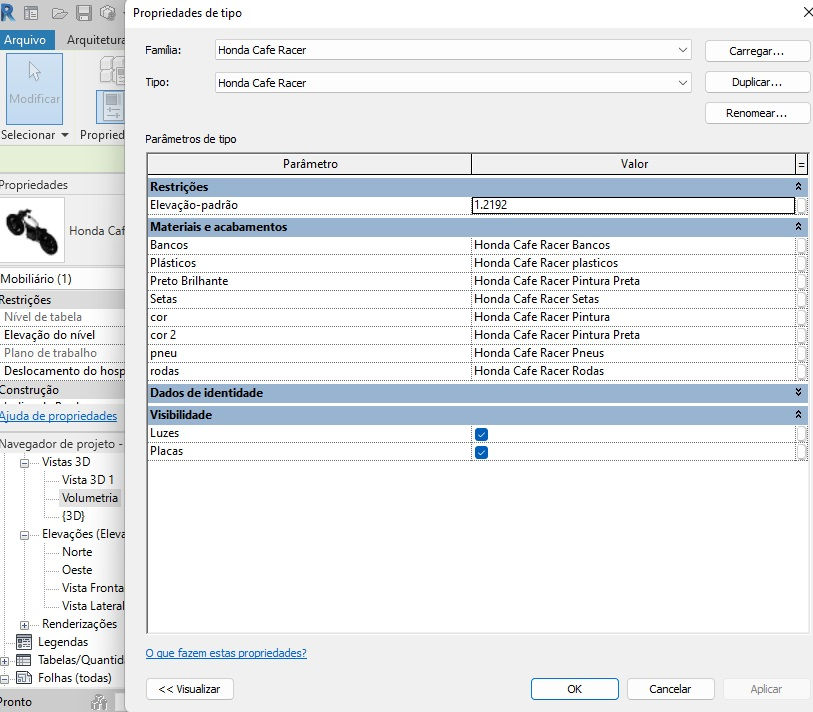813x712 pixels.
Task: Click the Open folder icon in quick access toolbar
Action: point(60,13)
